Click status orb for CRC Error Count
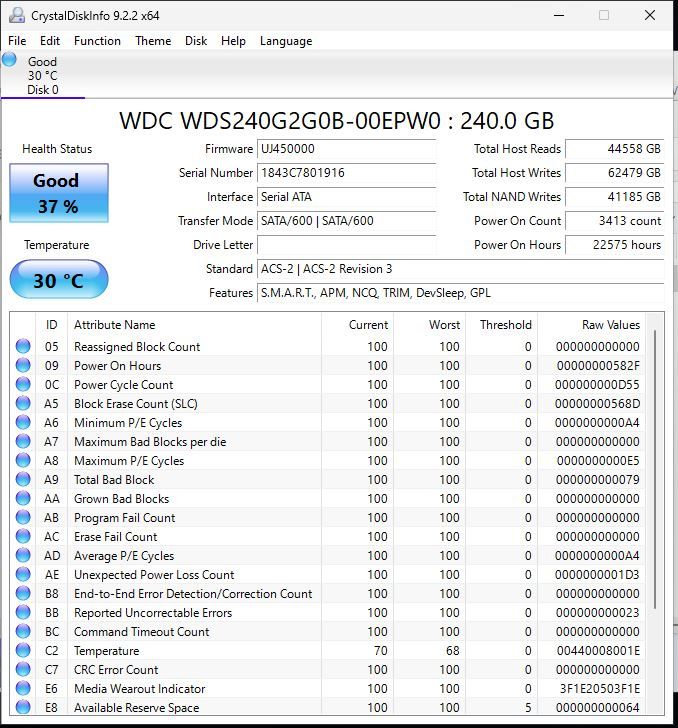 [x=23, y=670]
